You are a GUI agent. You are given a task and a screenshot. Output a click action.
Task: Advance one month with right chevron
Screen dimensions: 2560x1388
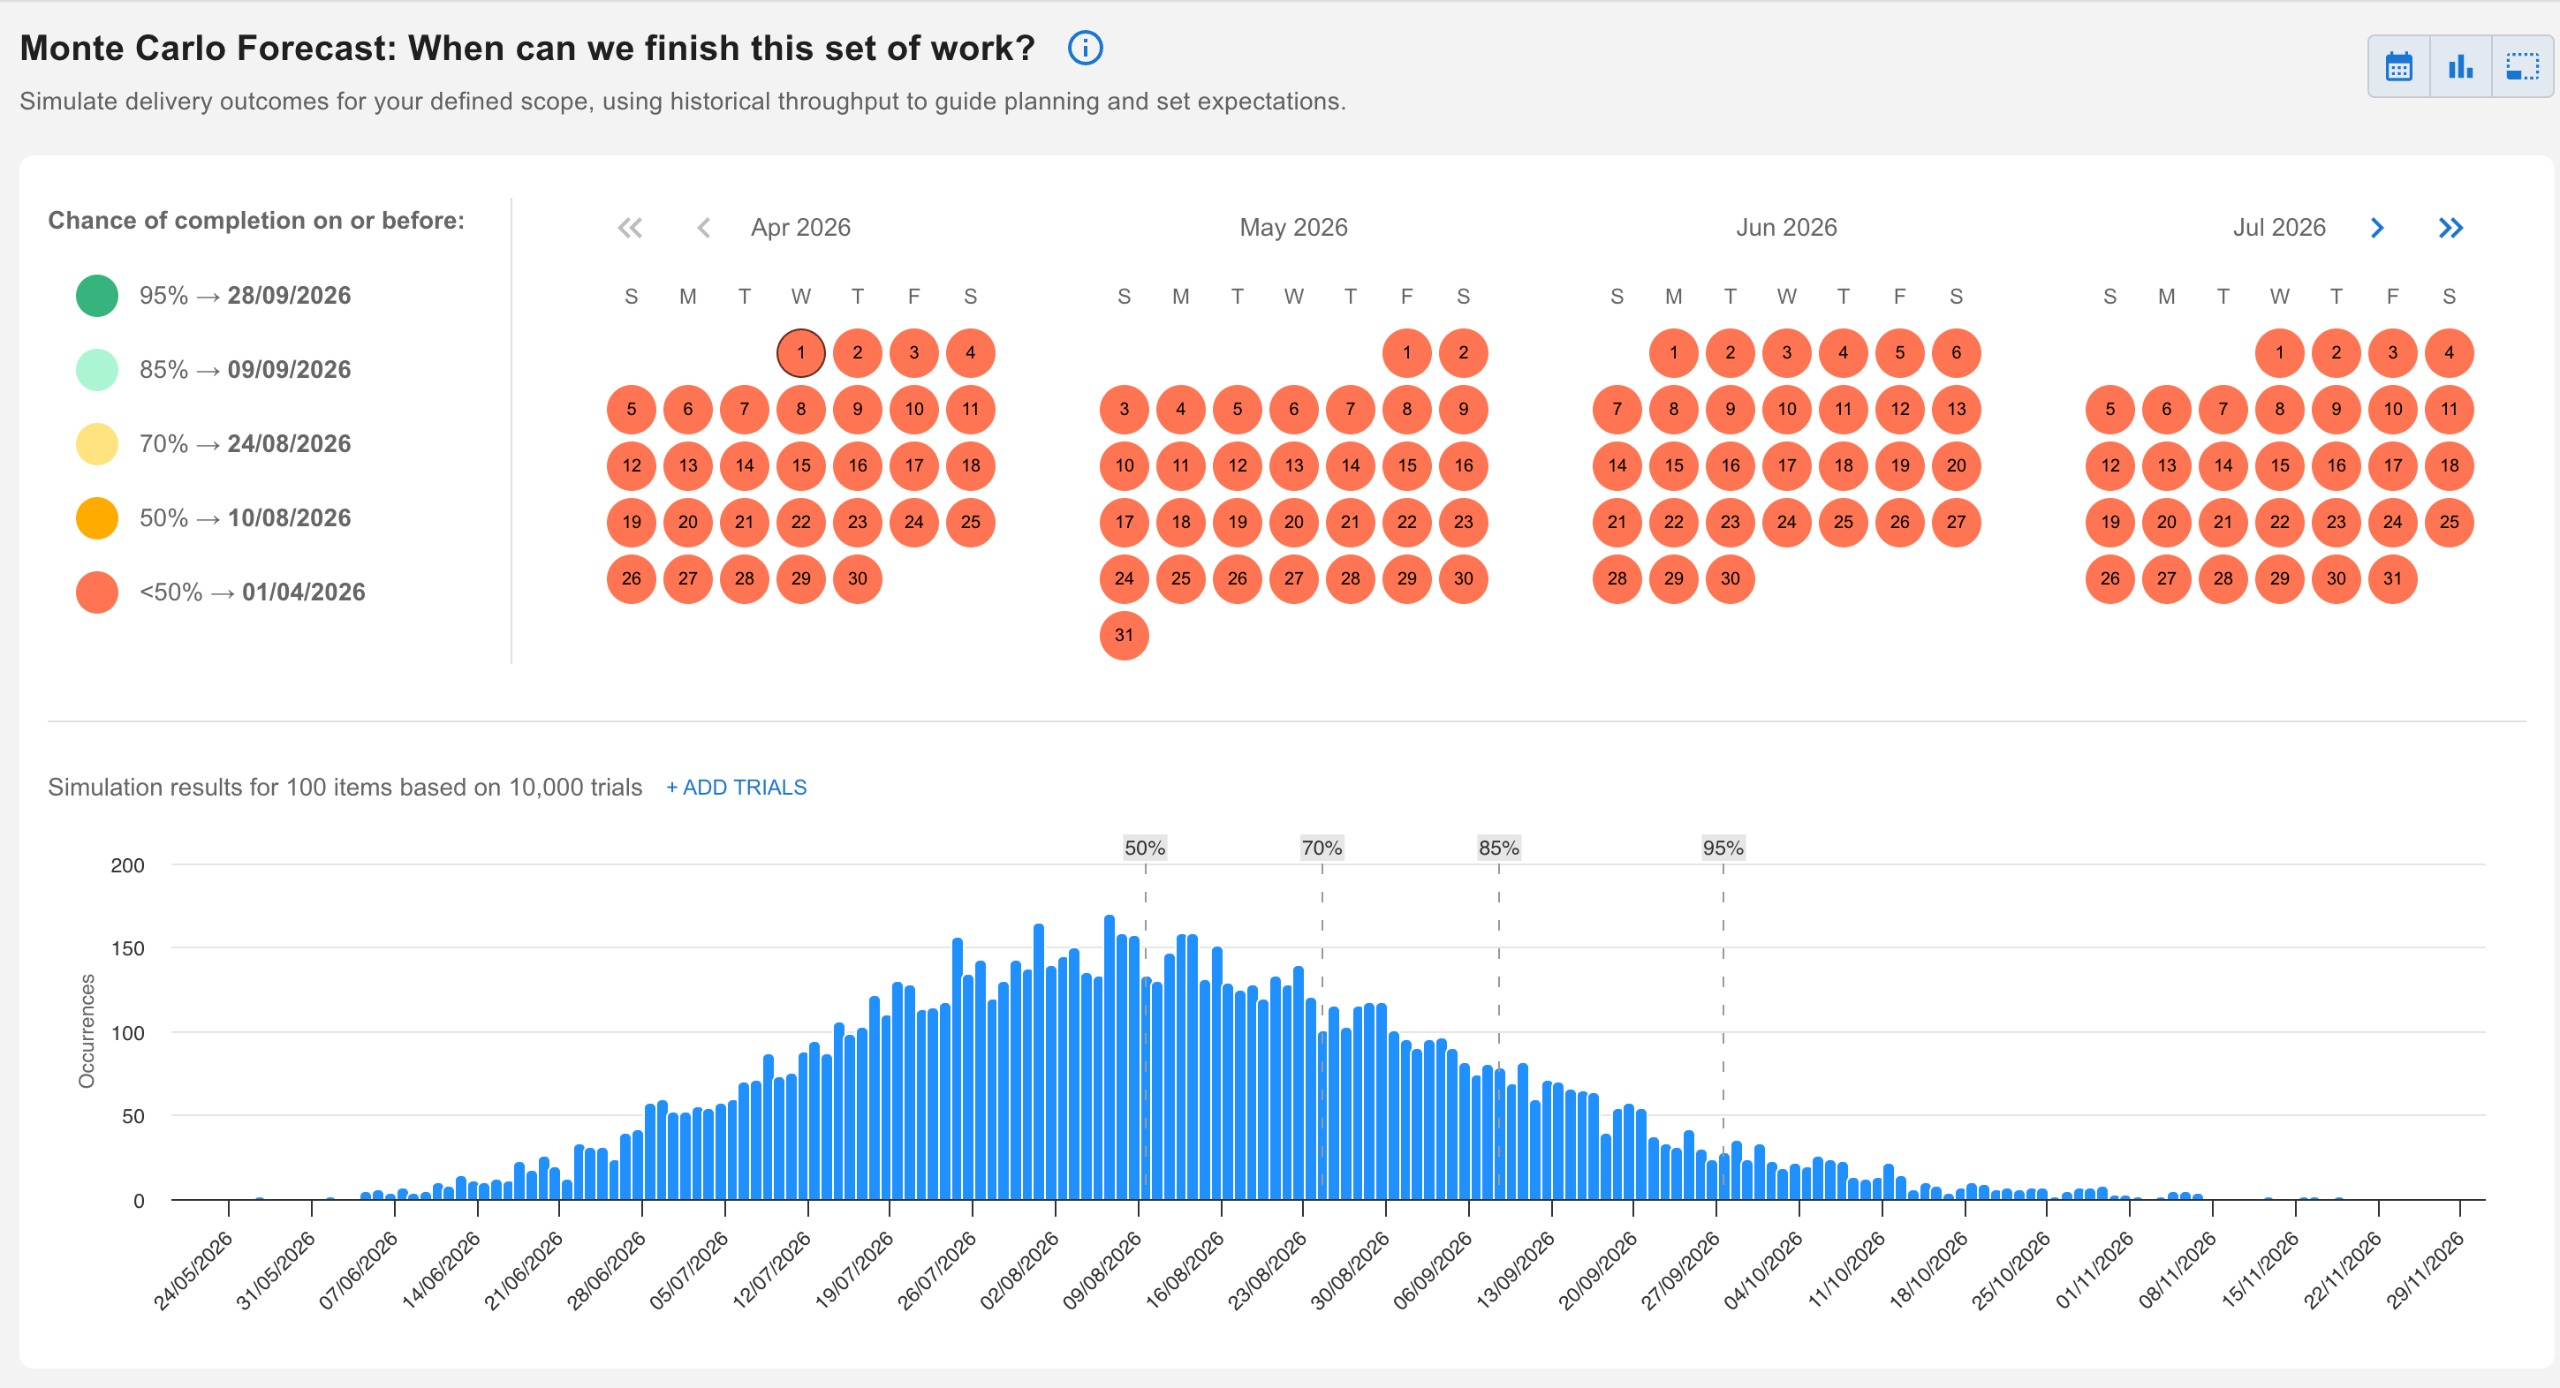point(2377,228)
